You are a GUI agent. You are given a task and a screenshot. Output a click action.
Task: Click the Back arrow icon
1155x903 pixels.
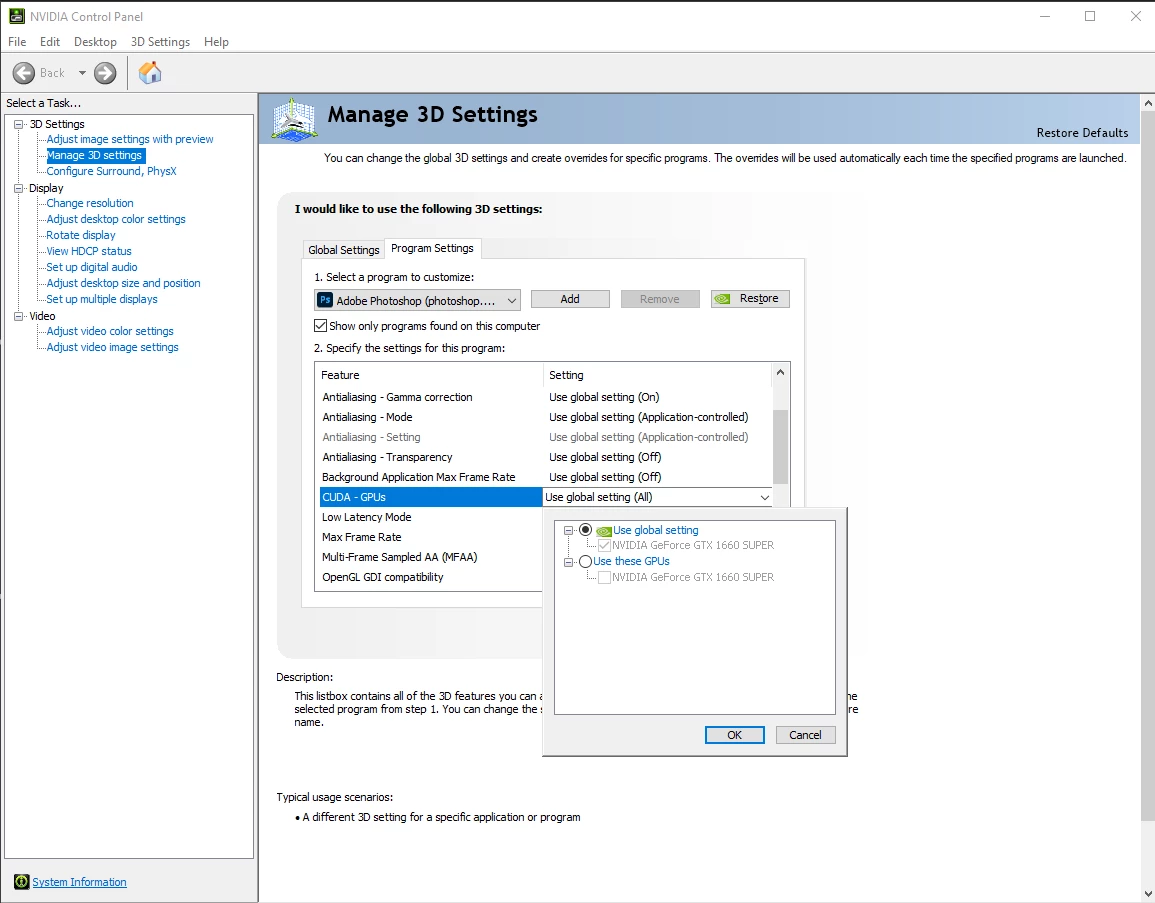click(24, 73)
